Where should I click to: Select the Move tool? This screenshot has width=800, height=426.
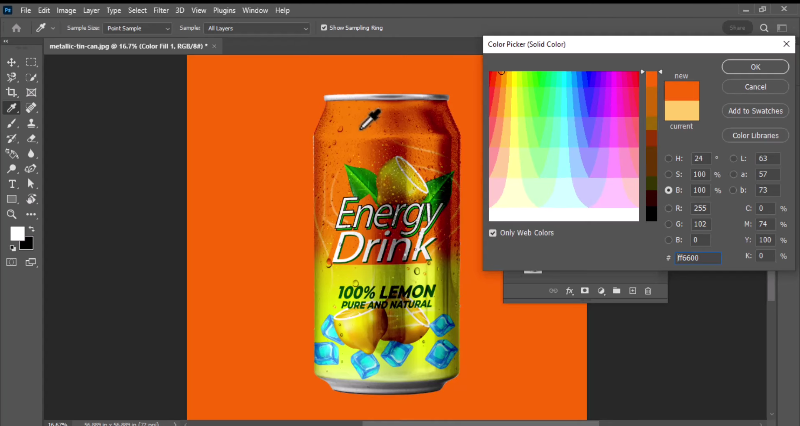[x=12, y=62]
